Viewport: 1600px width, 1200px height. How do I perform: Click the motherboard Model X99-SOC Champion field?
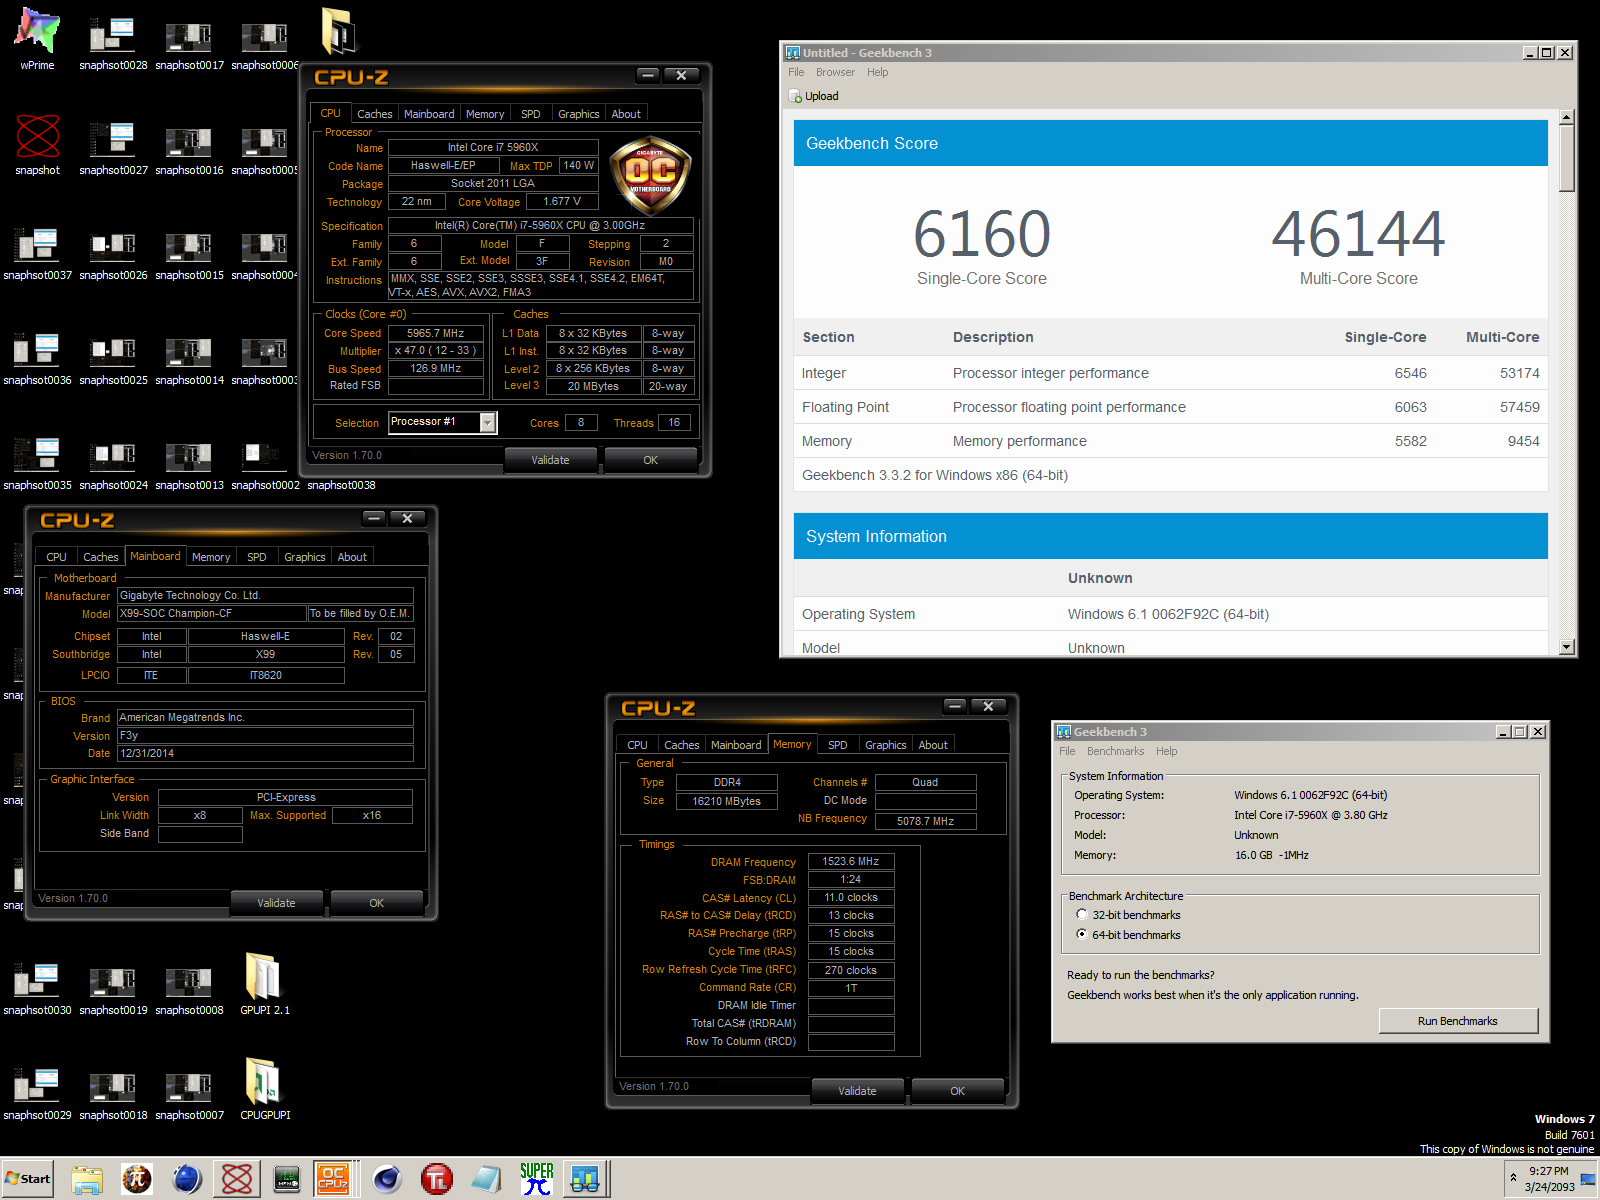211,613
